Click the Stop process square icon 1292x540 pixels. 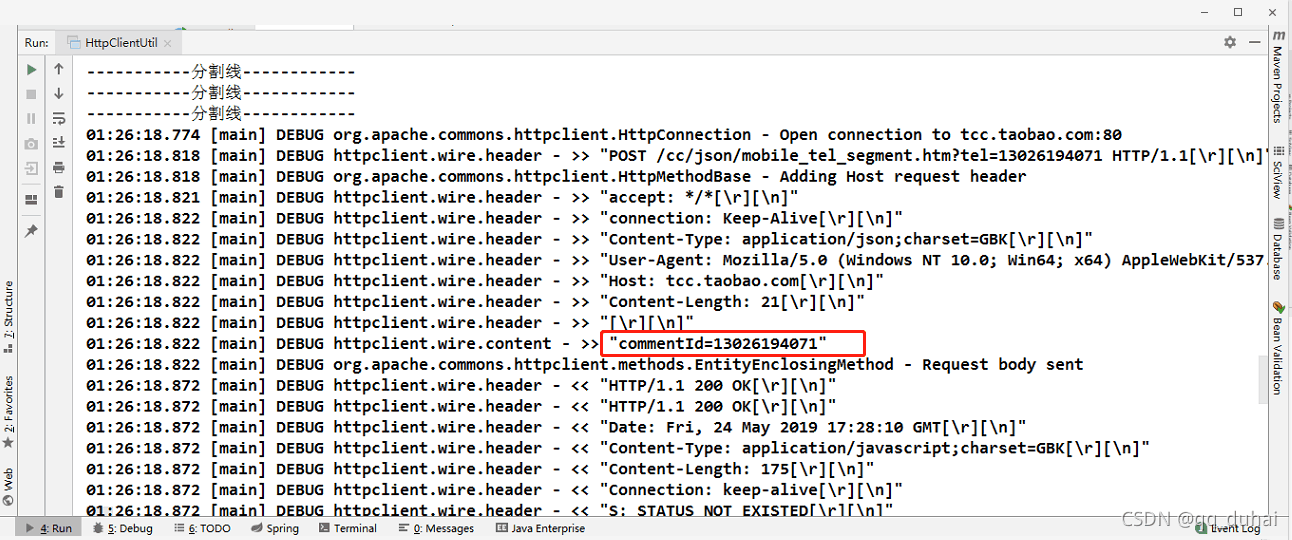click(32, 94)
